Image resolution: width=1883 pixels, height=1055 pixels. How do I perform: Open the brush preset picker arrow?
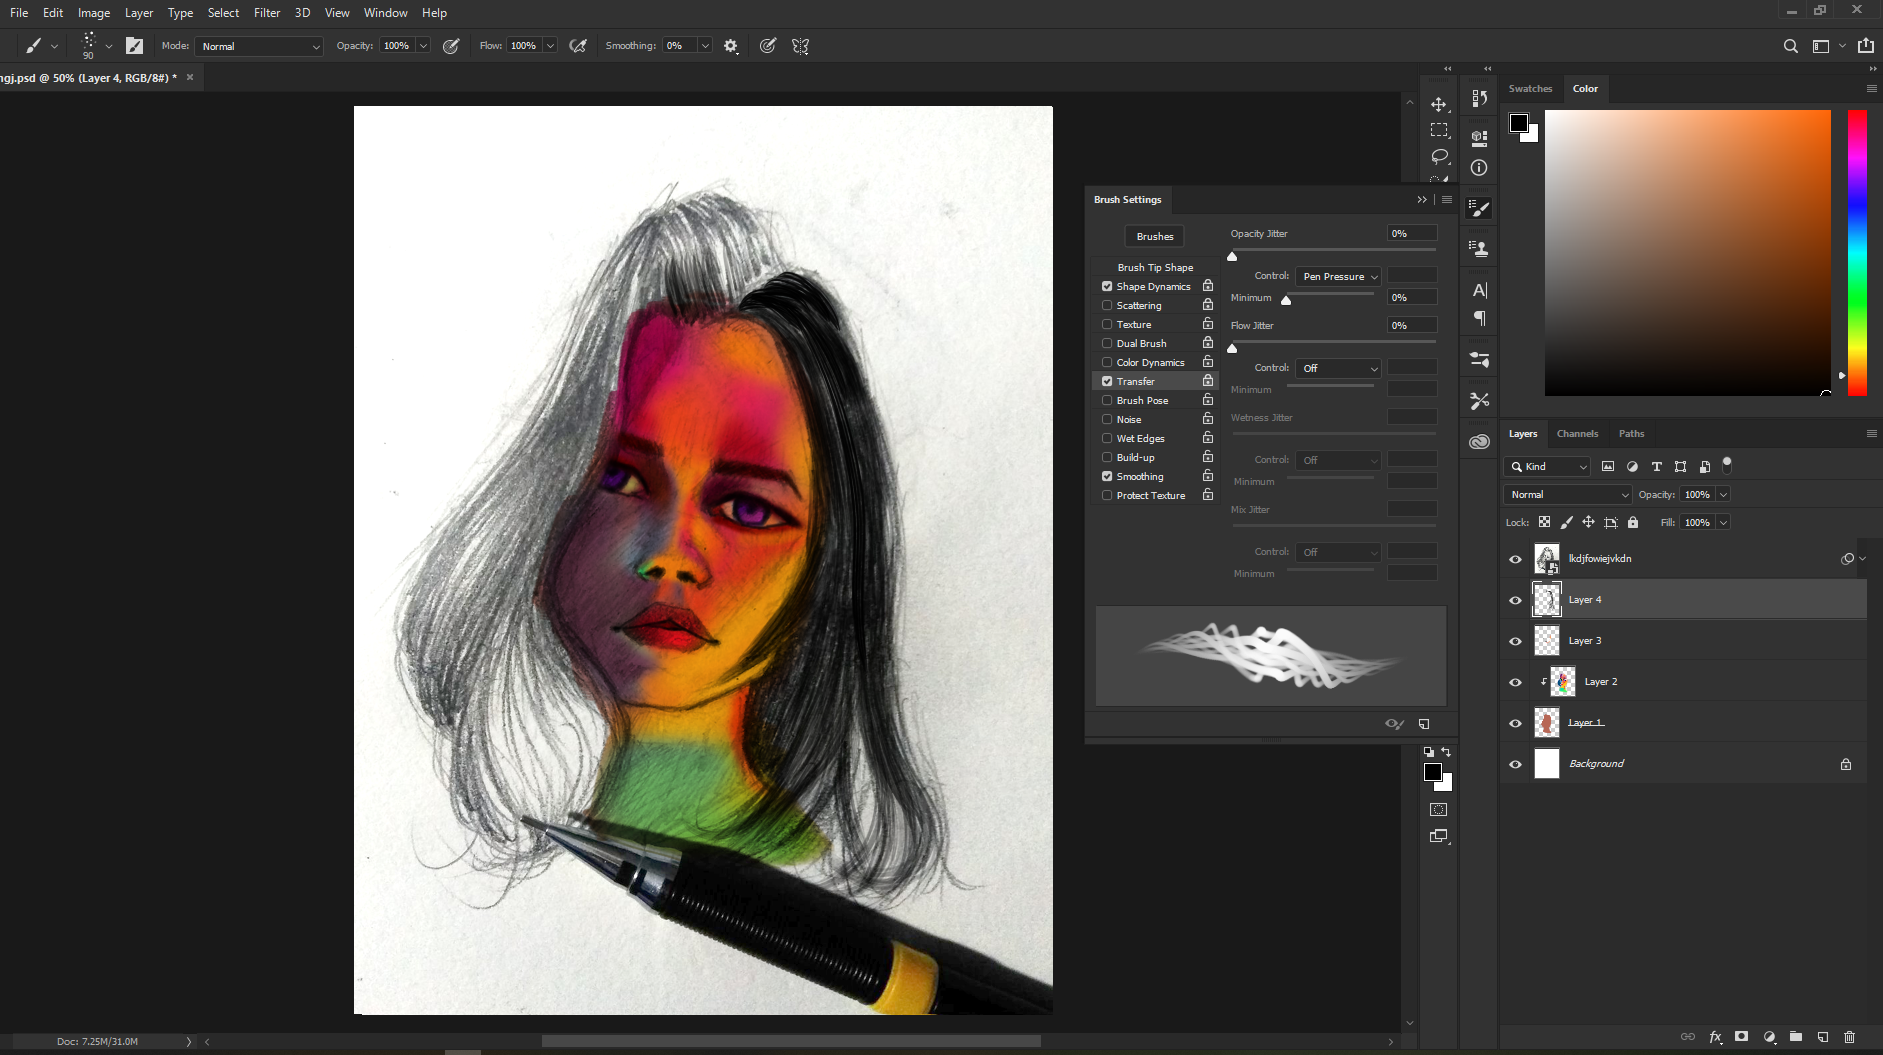coord(109,46)
